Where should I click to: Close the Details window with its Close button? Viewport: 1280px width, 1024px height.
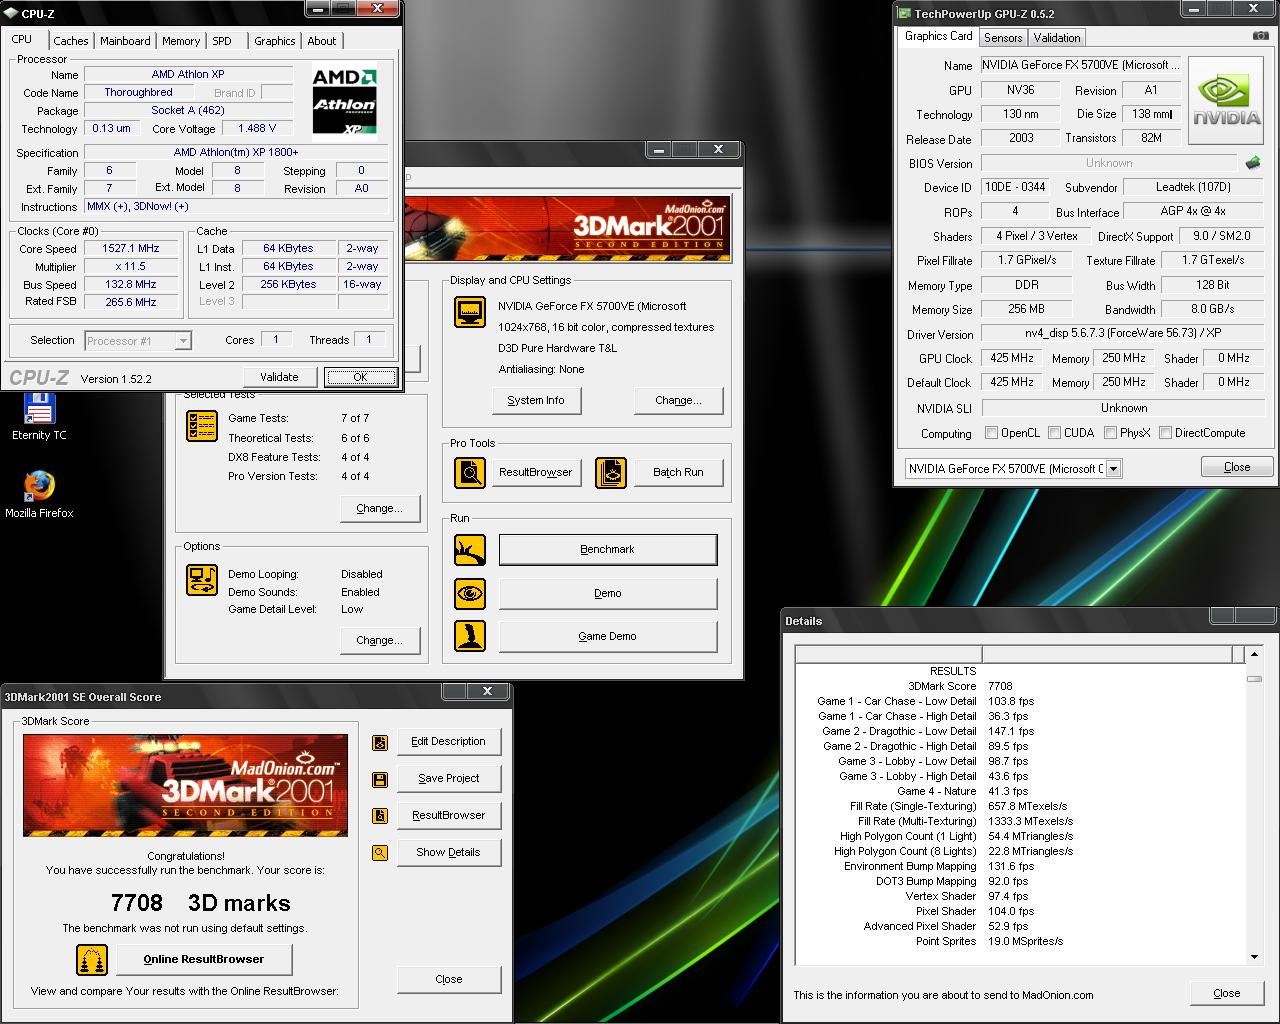(1227, 993)
